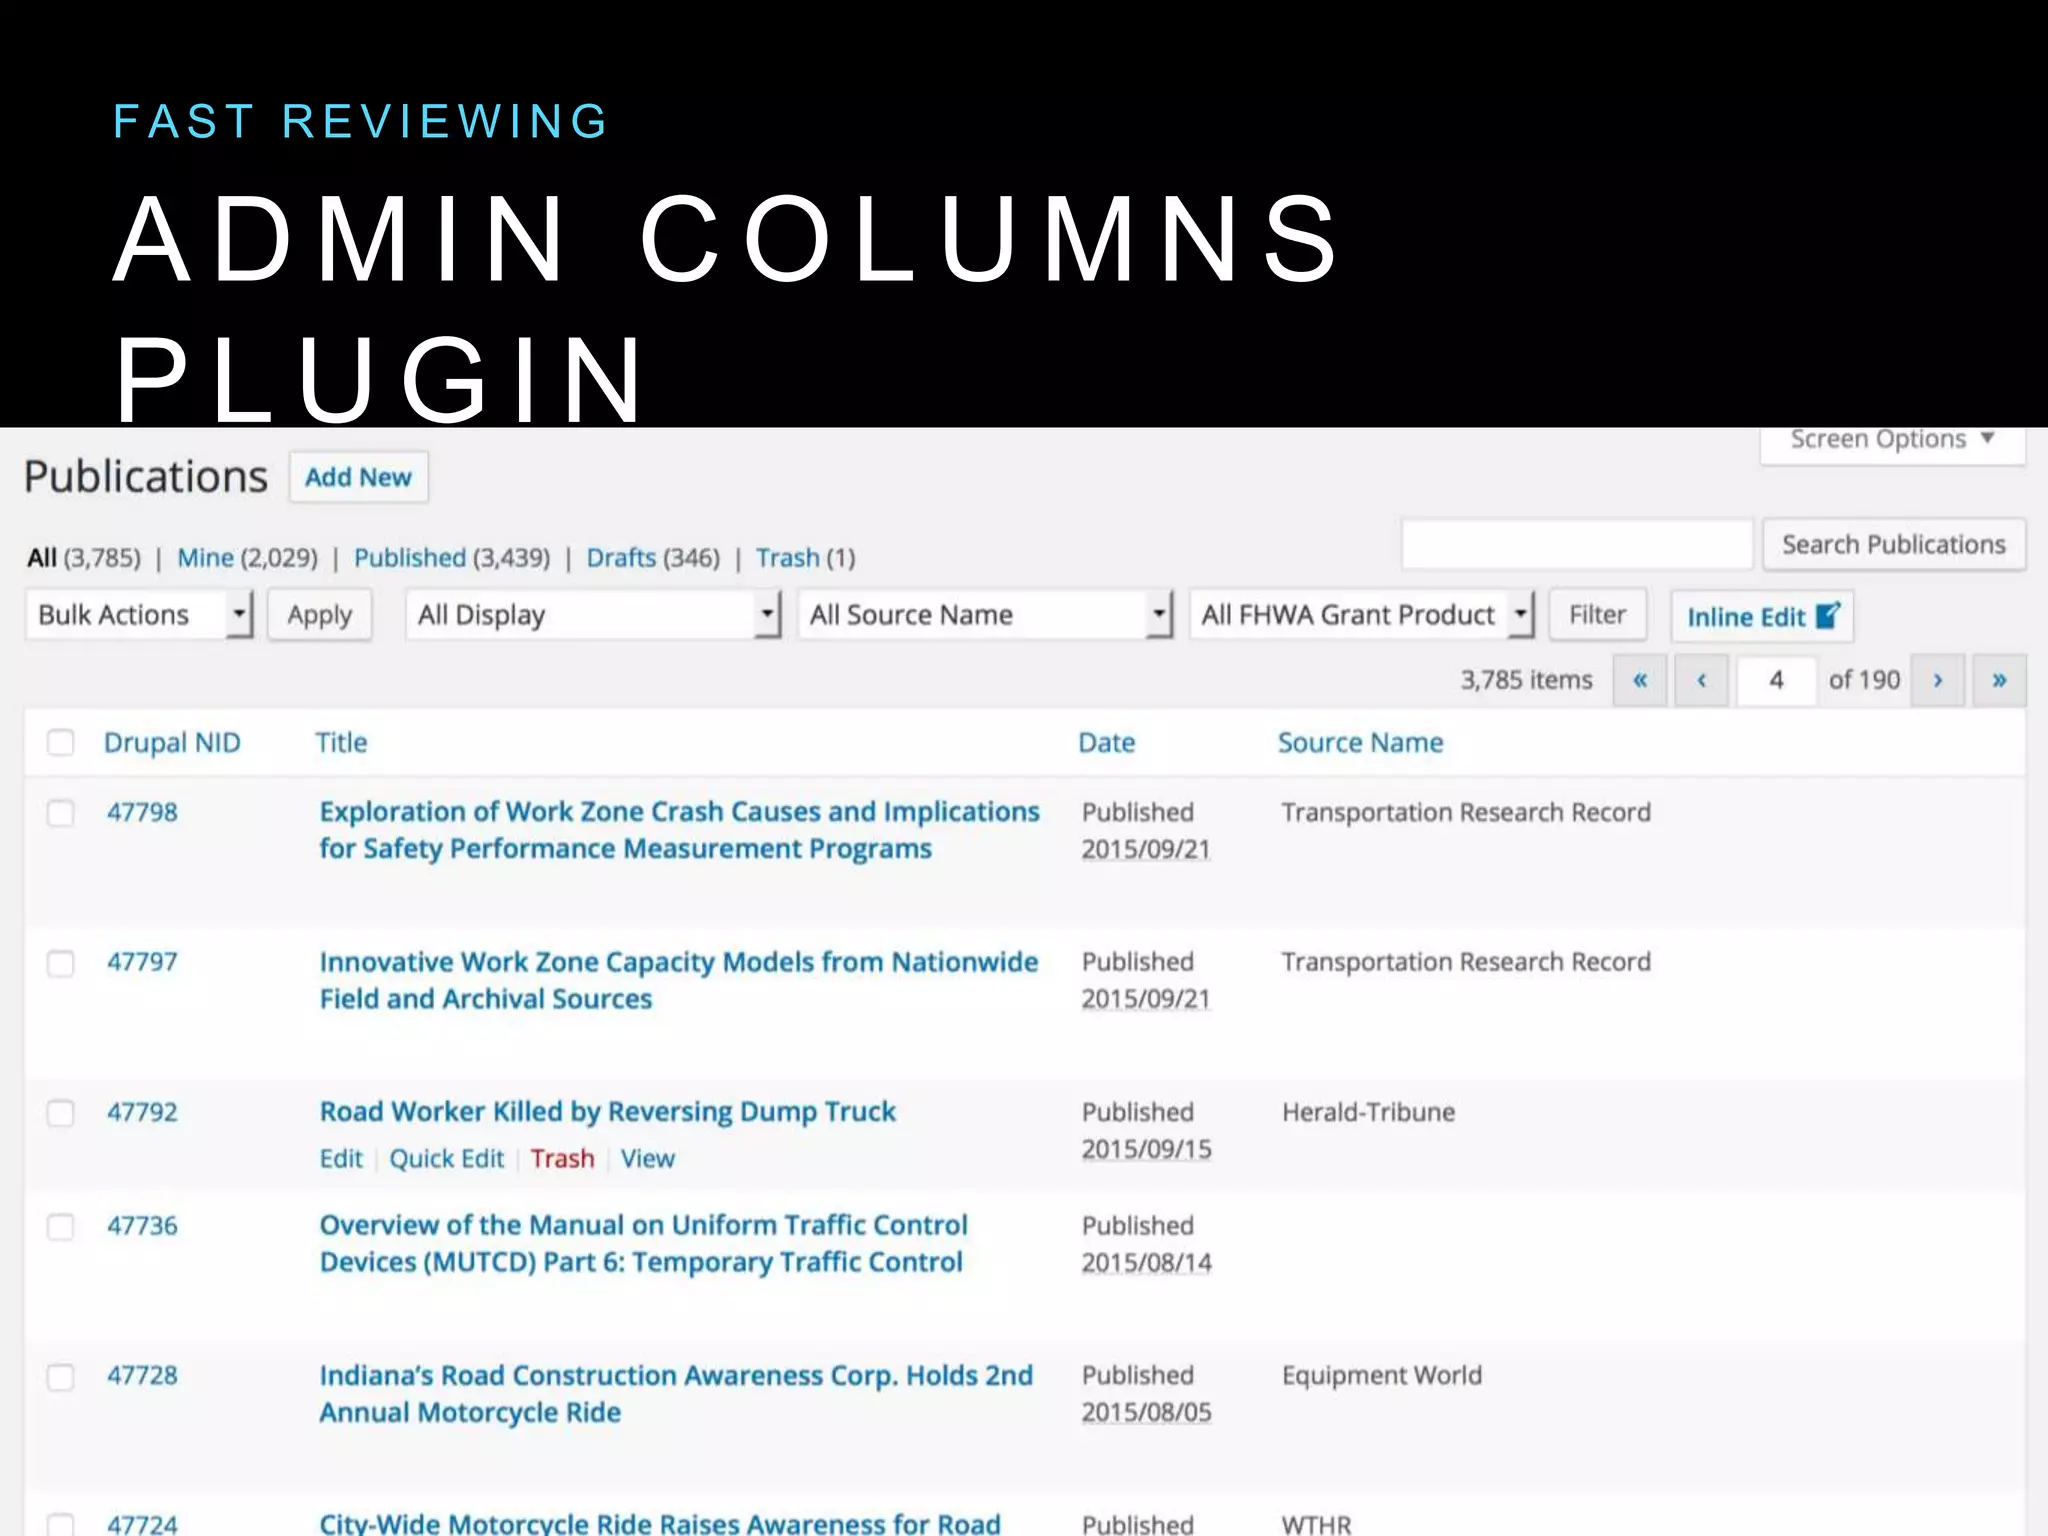Select all publications with header checkbox
The height and width of the screenshot is (1536, 2048).
coord(61,743)
